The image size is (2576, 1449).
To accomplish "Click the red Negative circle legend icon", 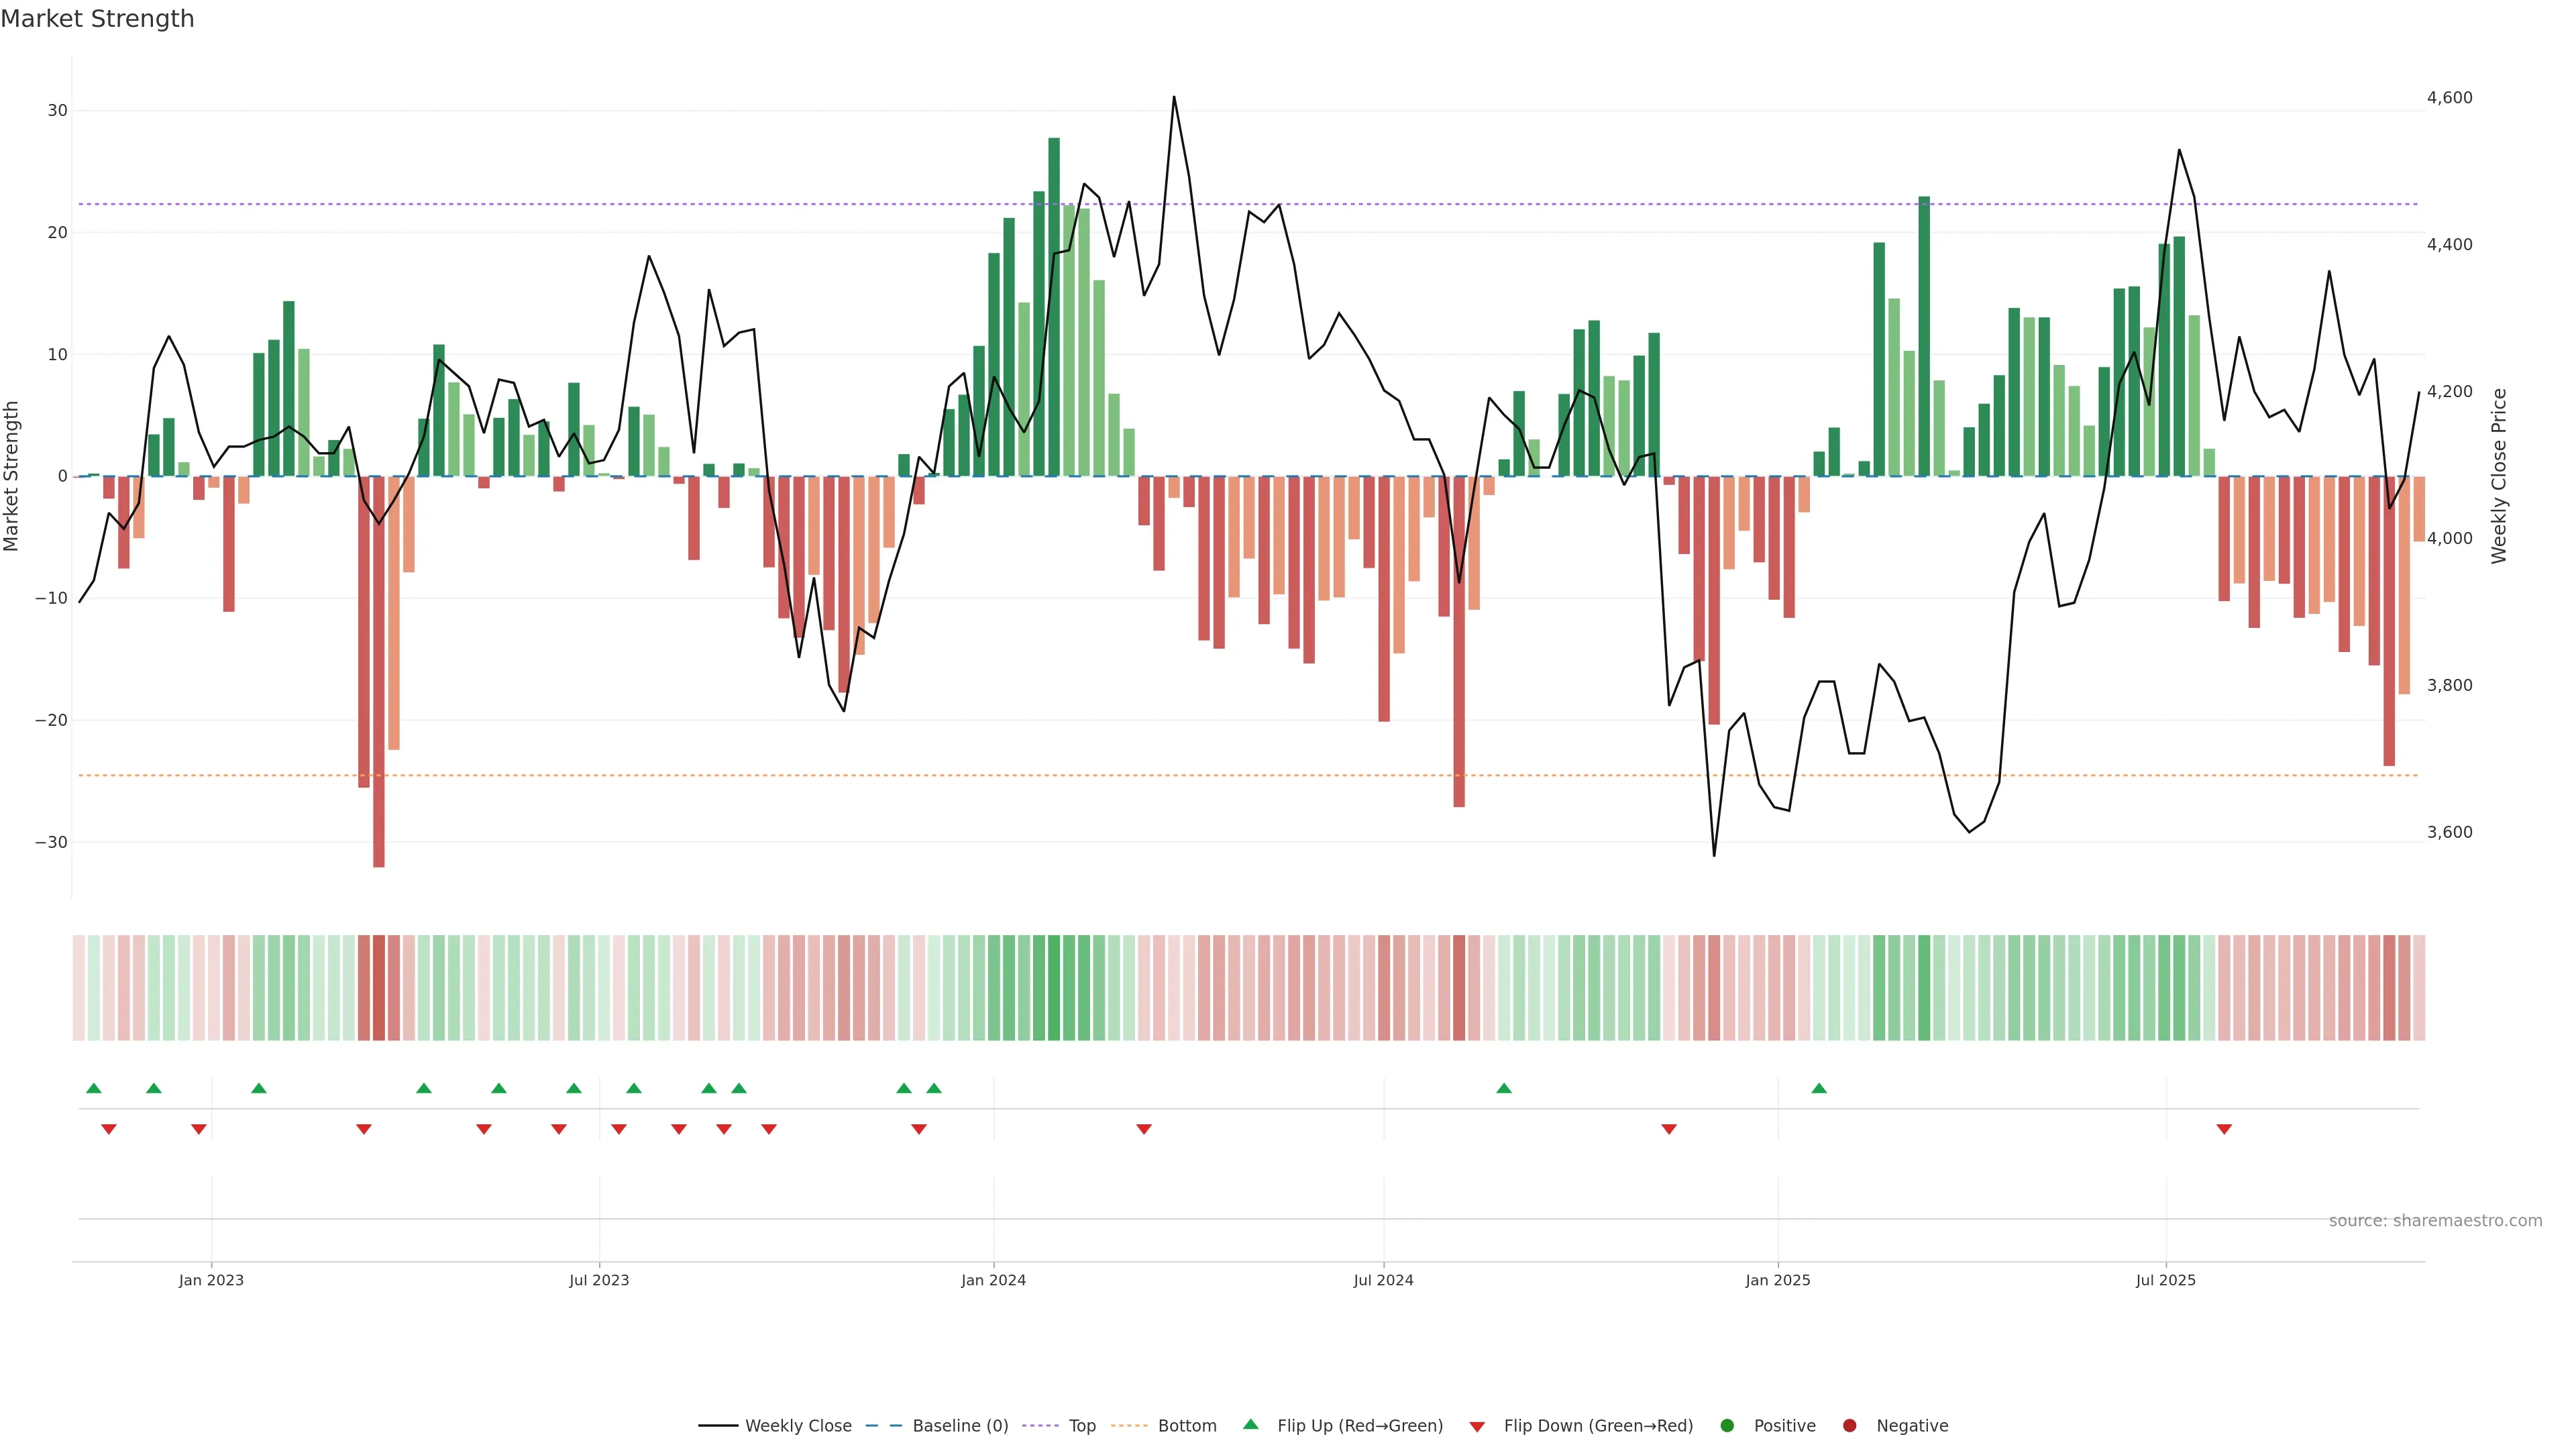I will coord(1849,1425).
